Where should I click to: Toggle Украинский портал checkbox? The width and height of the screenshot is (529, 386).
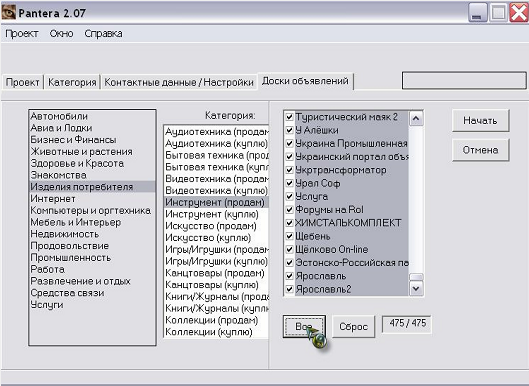(x=289, y=157)
